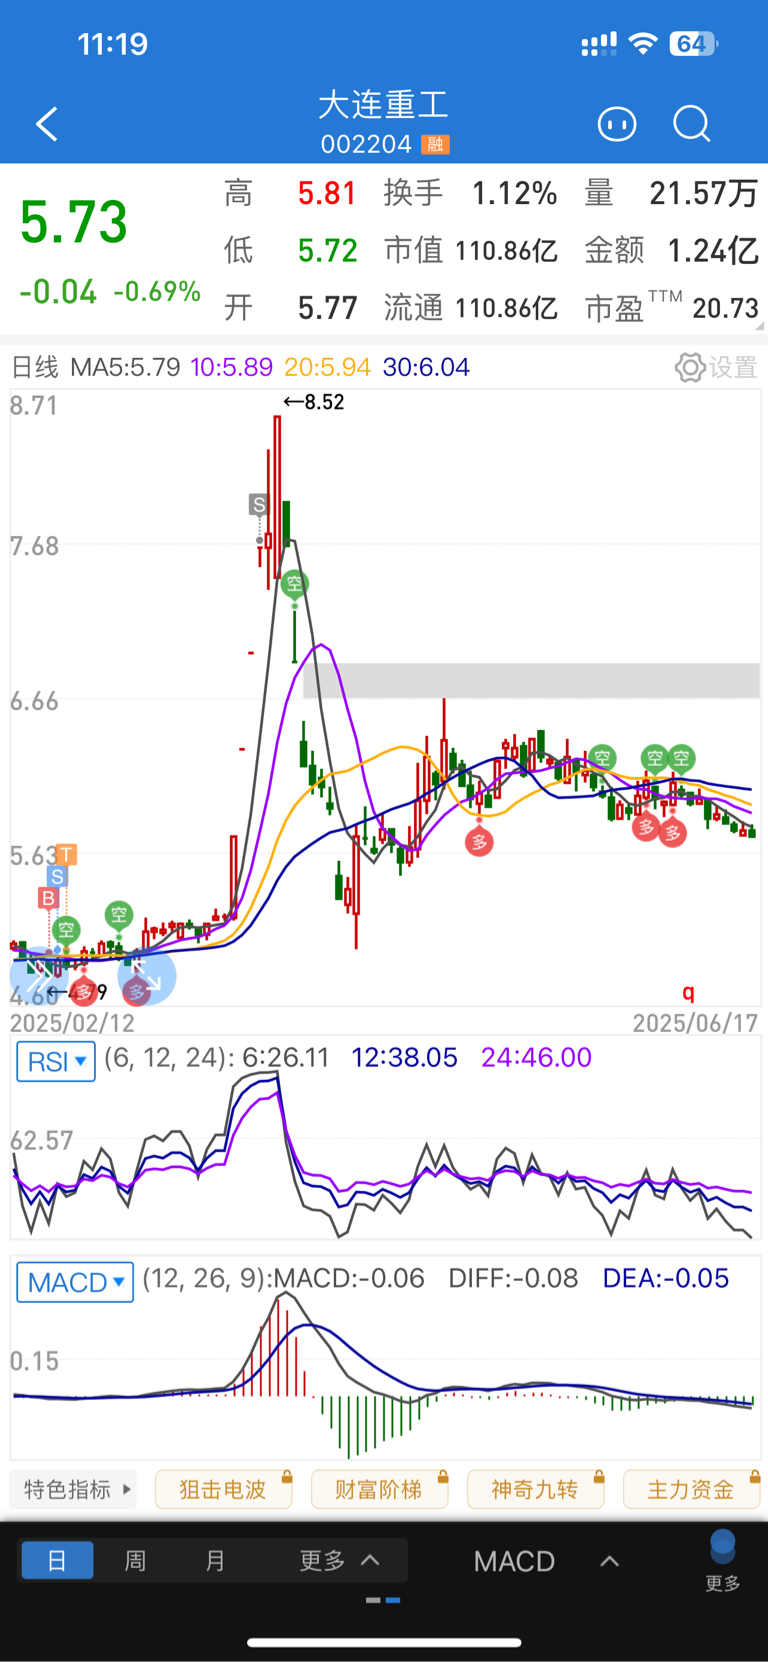The height and width of the screenshot is (1662, 768).
Task: Tap the red q marker near date axis
Action: [688, 992]
